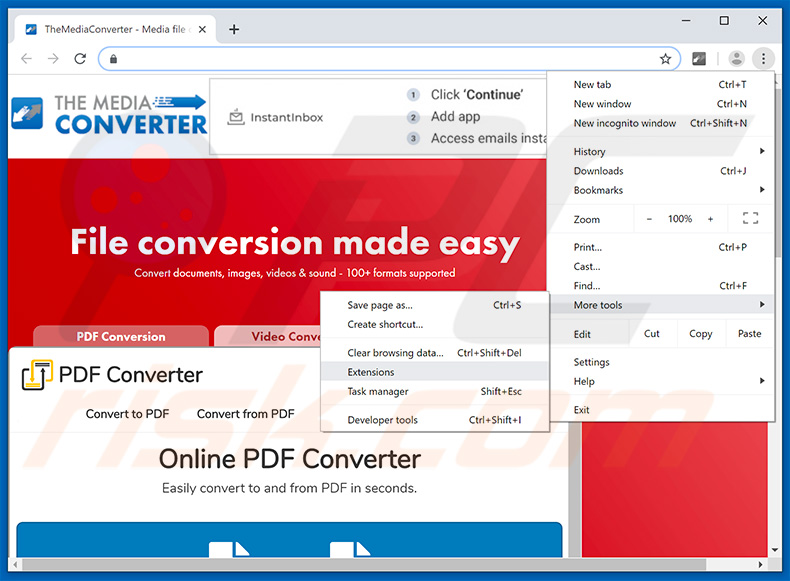Click the scroll-left arrow at bottom
Viewport: 790px width, 581px height.
click(x=15, y=565)
